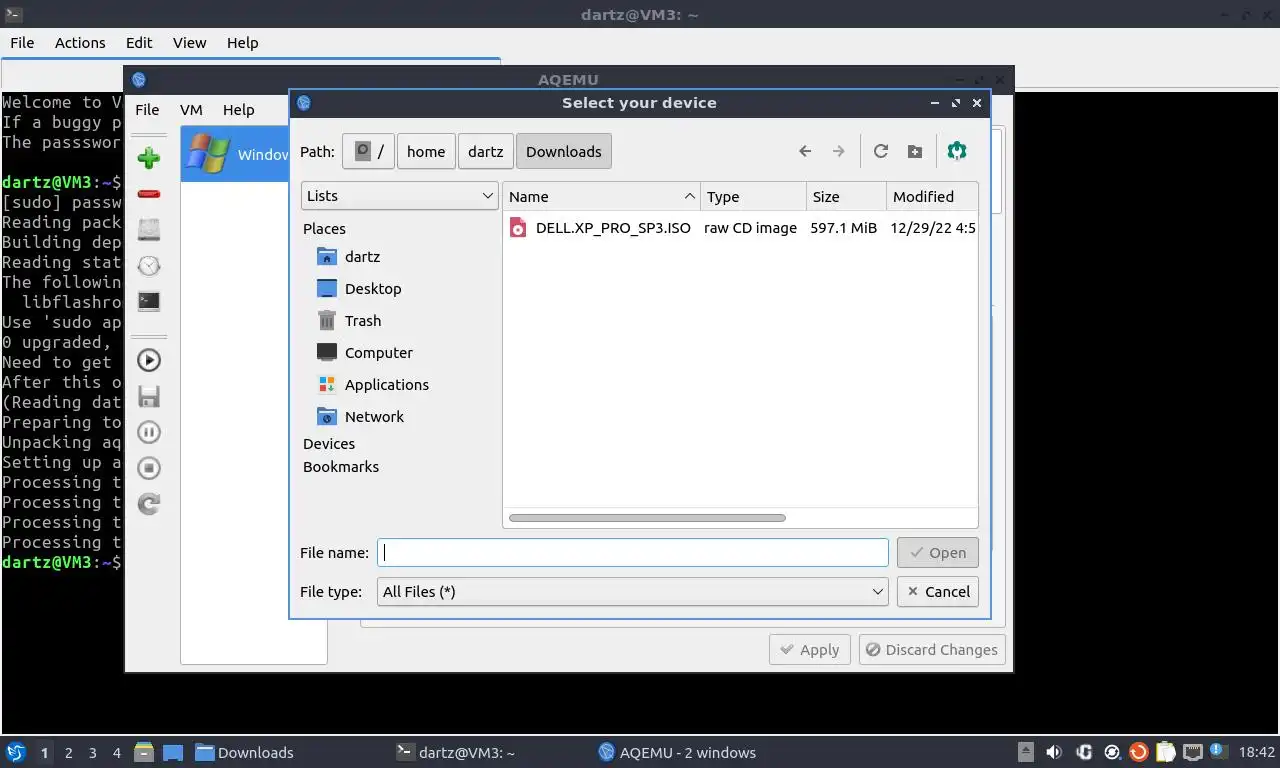Add a new VM with the green plus icon

[x=149, y=157]
